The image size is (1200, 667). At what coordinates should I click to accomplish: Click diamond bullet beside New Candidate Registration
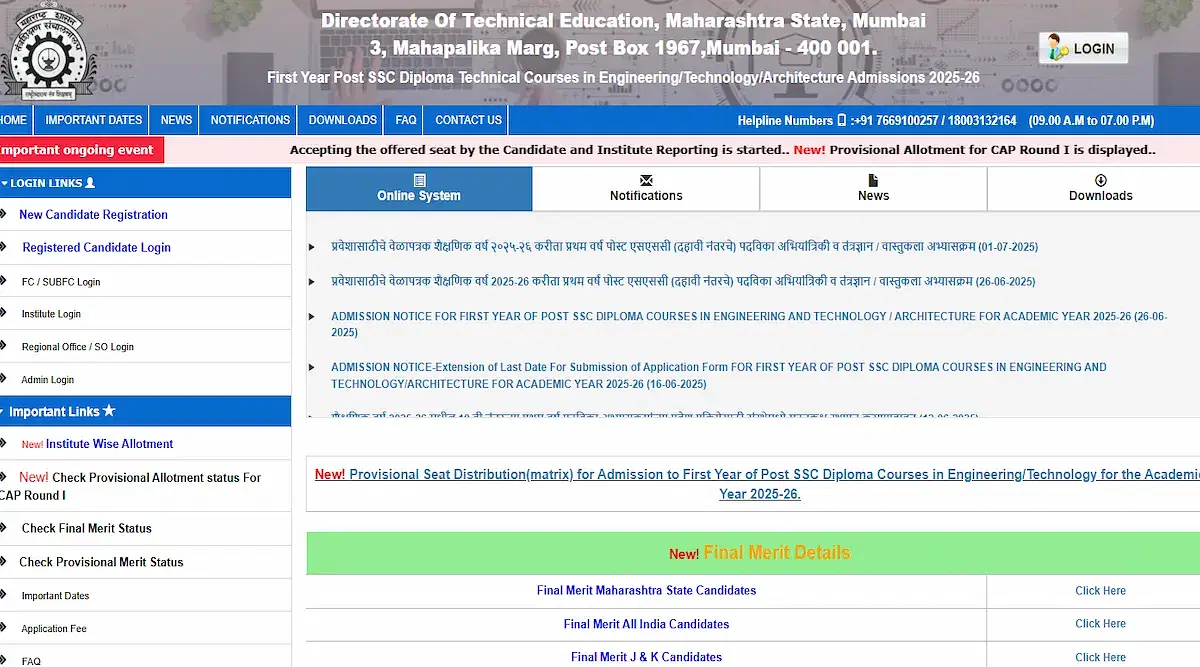click(4, 215)
